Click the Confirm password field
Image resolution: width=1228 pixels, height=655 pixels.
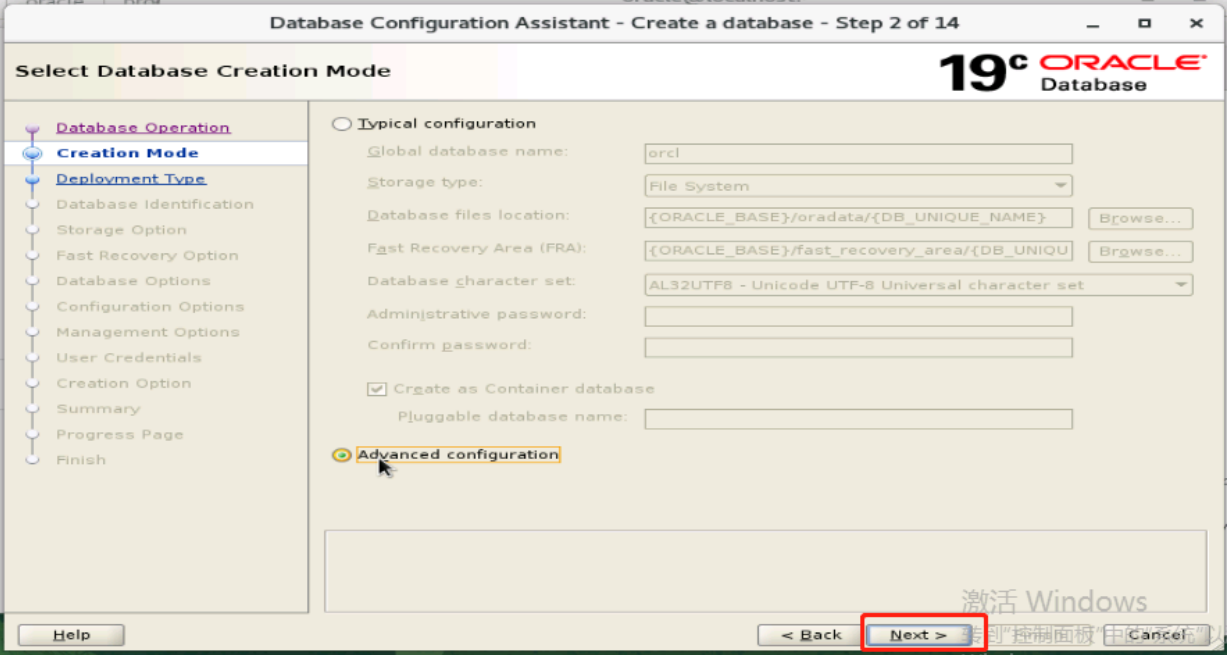coord(859,347)
